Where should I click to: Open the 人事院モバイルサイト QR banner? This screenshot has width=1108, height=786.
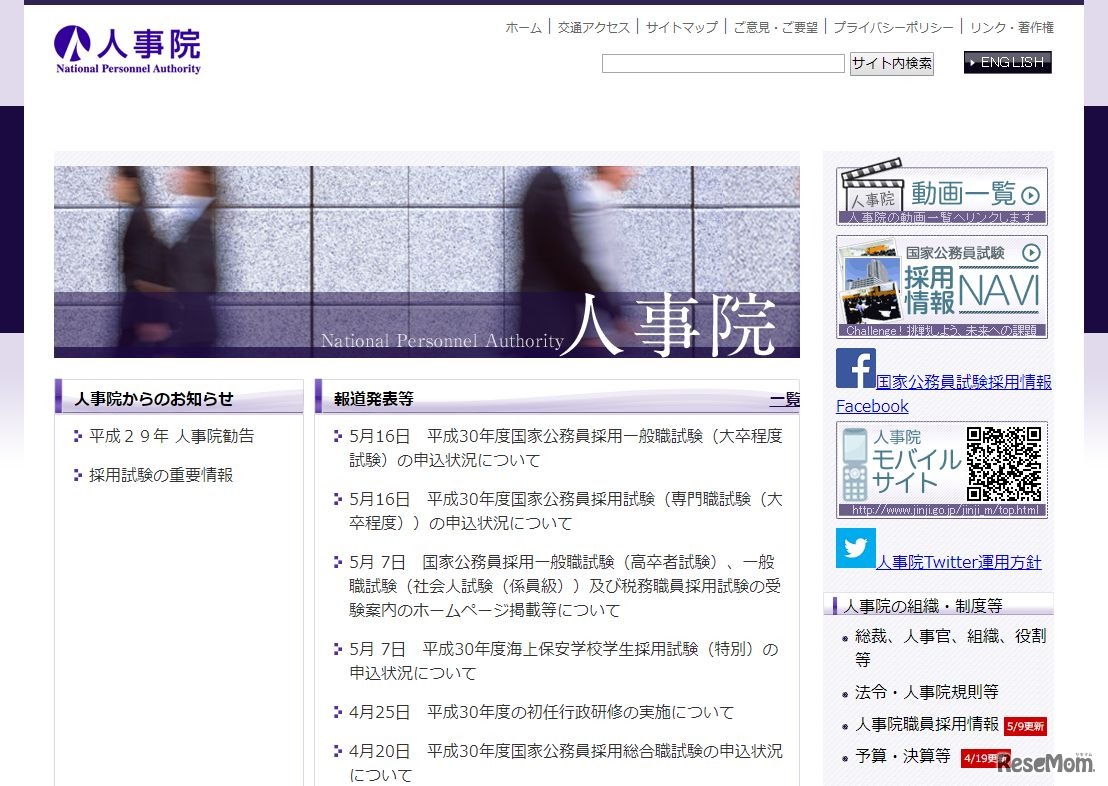point(942,470)
